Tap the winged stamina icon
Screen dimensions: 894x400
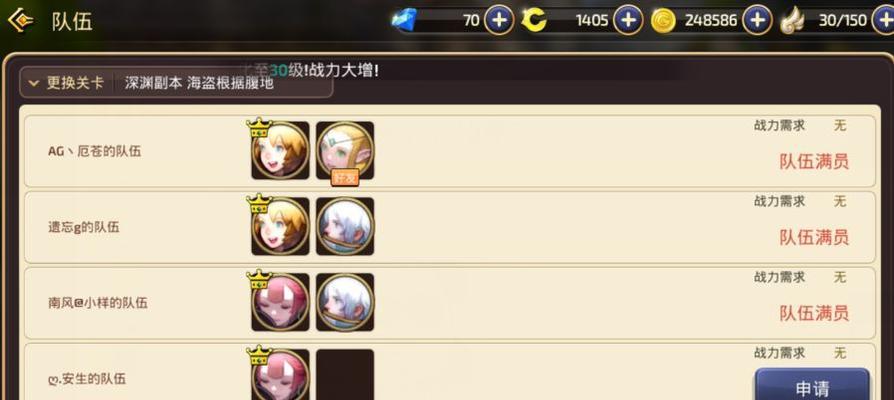click(x=793, y=21)
